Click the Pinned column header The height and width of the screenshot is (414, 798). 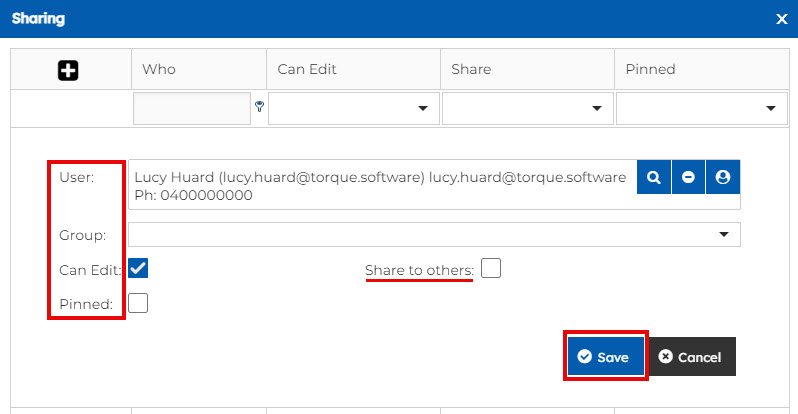tap(650, 70)
